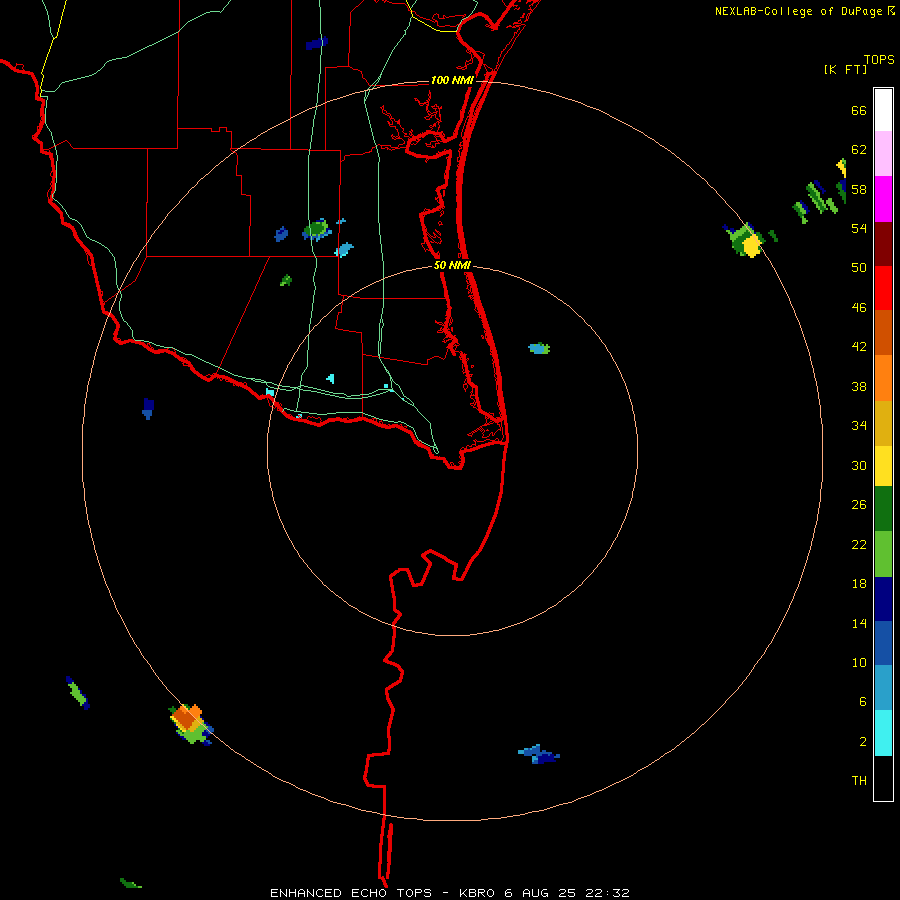Click the 'NEXLAB-College of DuPage' credit text
Screen dimensions: 900x900
click(x=798, y=11)
